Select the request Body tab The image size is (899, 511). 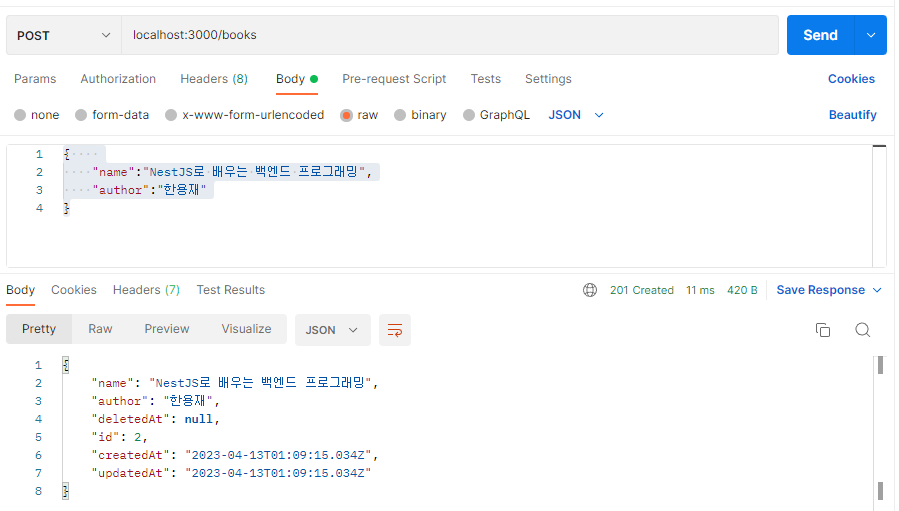[296, 79]
